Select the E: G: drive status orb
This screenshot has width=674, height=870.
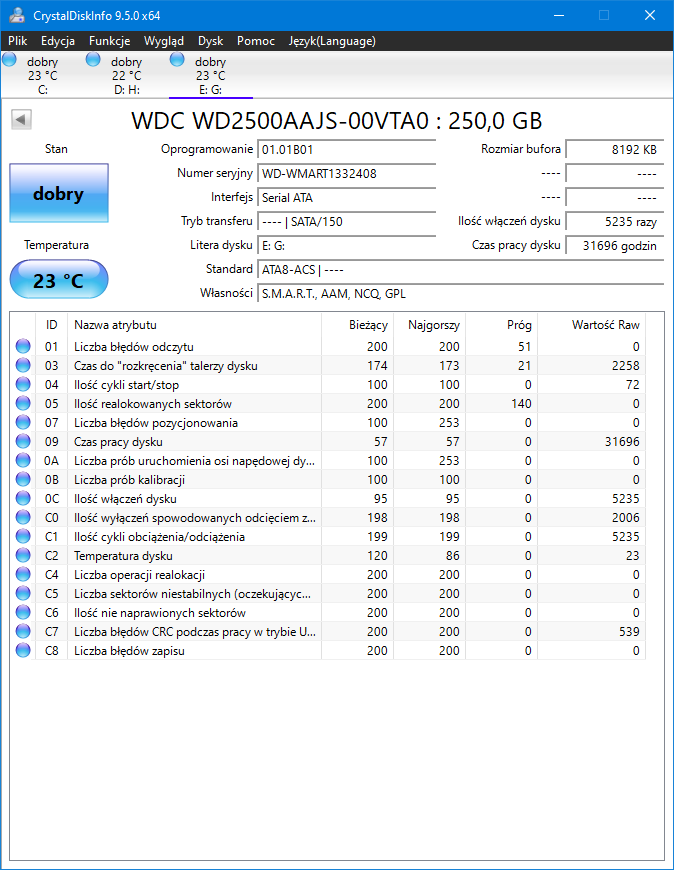(x=177, y=59)
